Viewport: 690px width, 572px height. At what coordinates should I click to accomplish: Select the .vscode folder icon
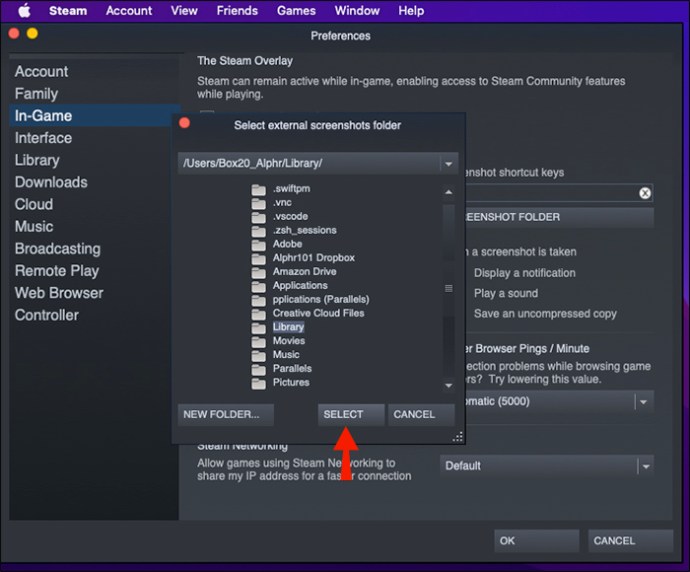click(258, 217)
